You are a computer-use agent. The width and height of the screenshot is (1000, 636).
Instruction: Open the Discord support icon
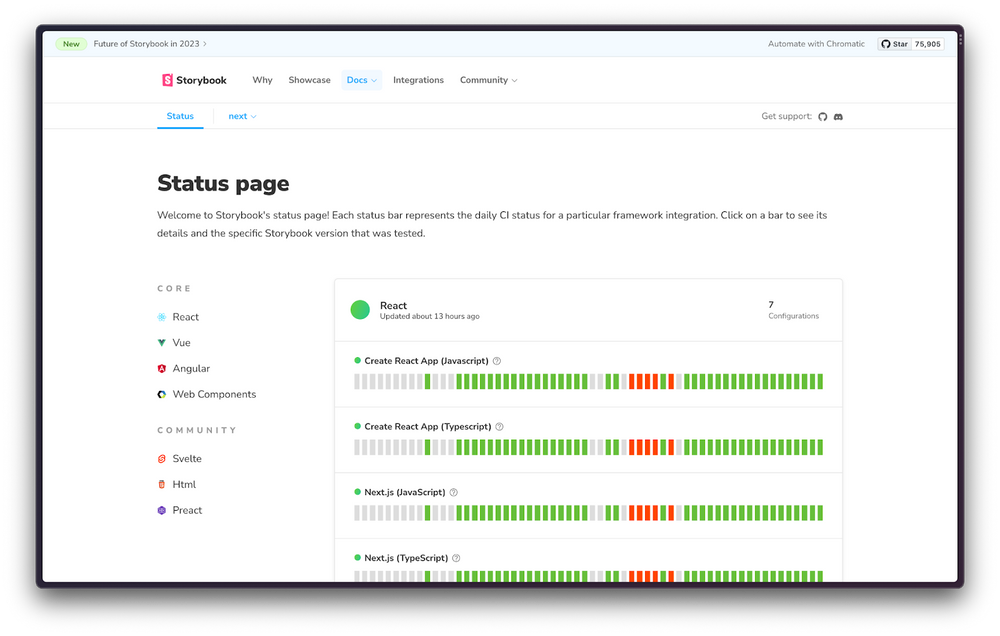coord(838,117)
